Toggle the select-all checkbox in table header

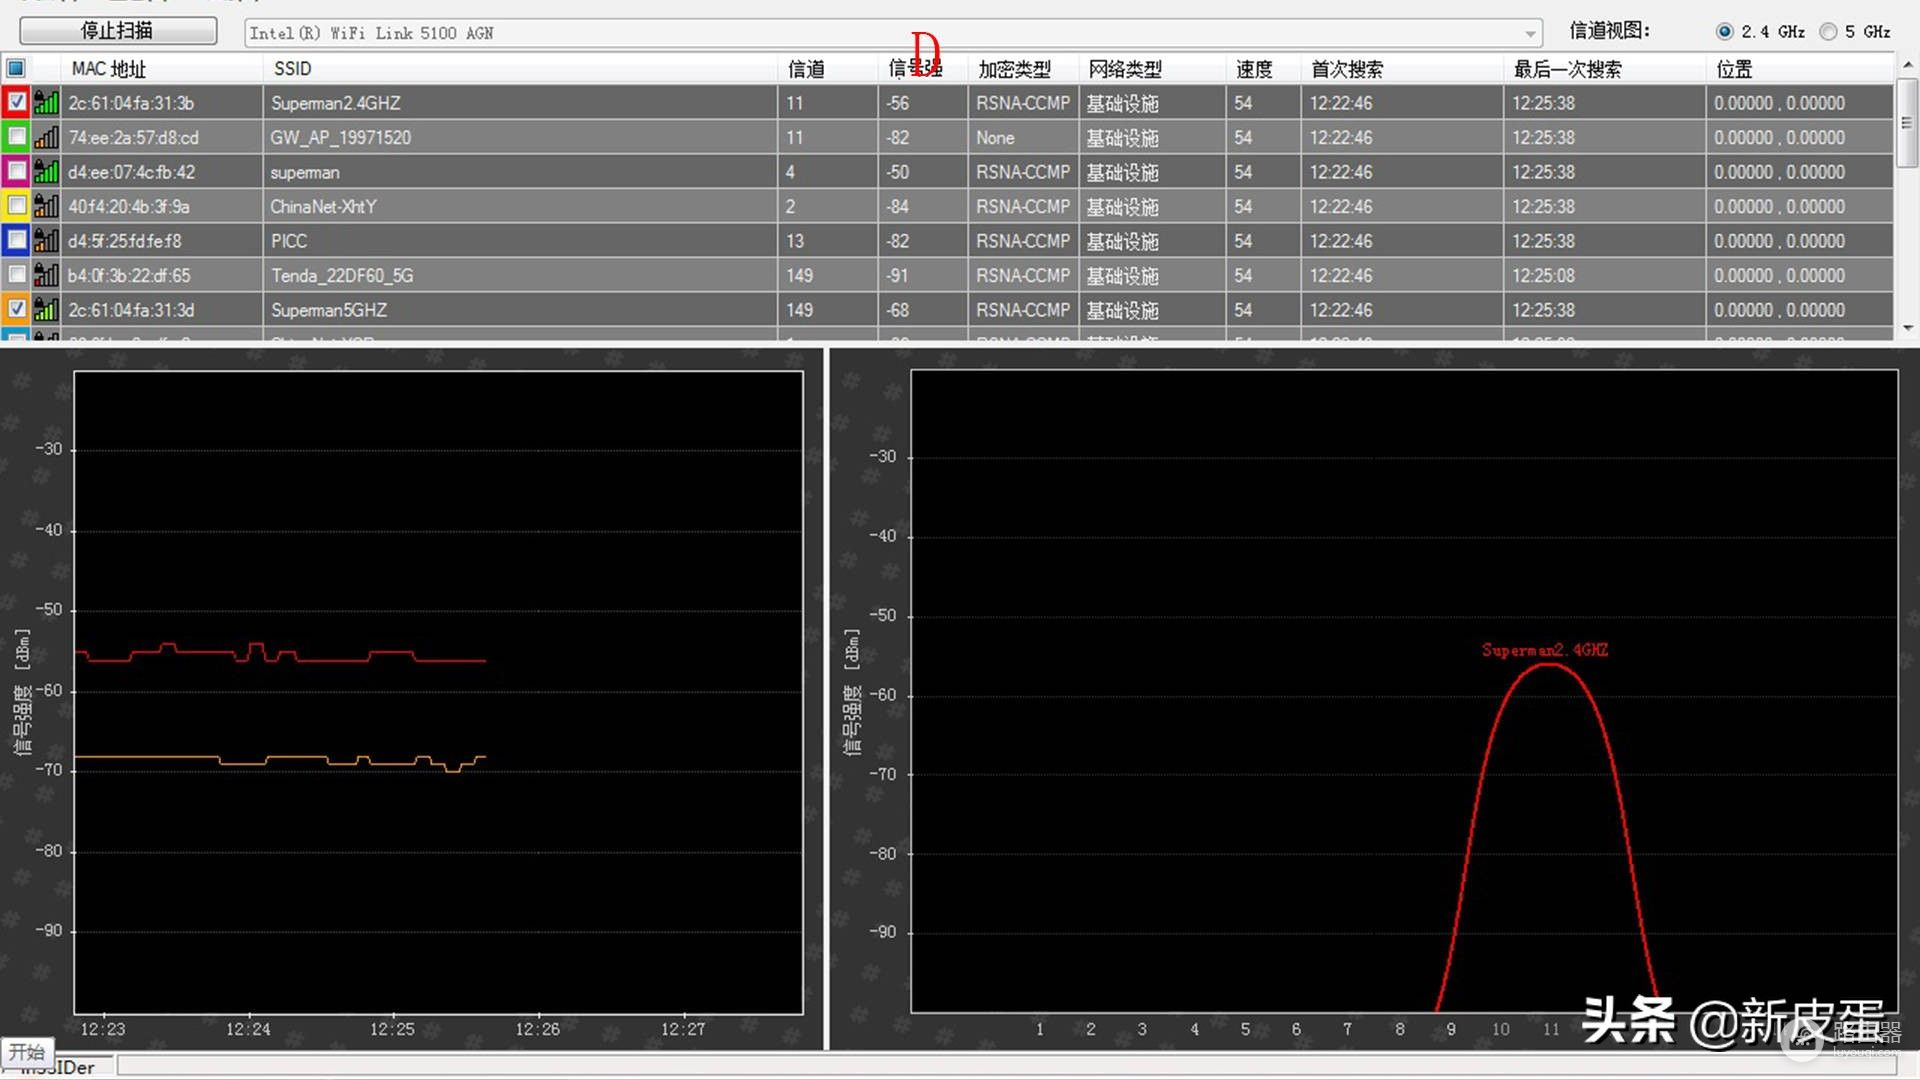point(16,68)
